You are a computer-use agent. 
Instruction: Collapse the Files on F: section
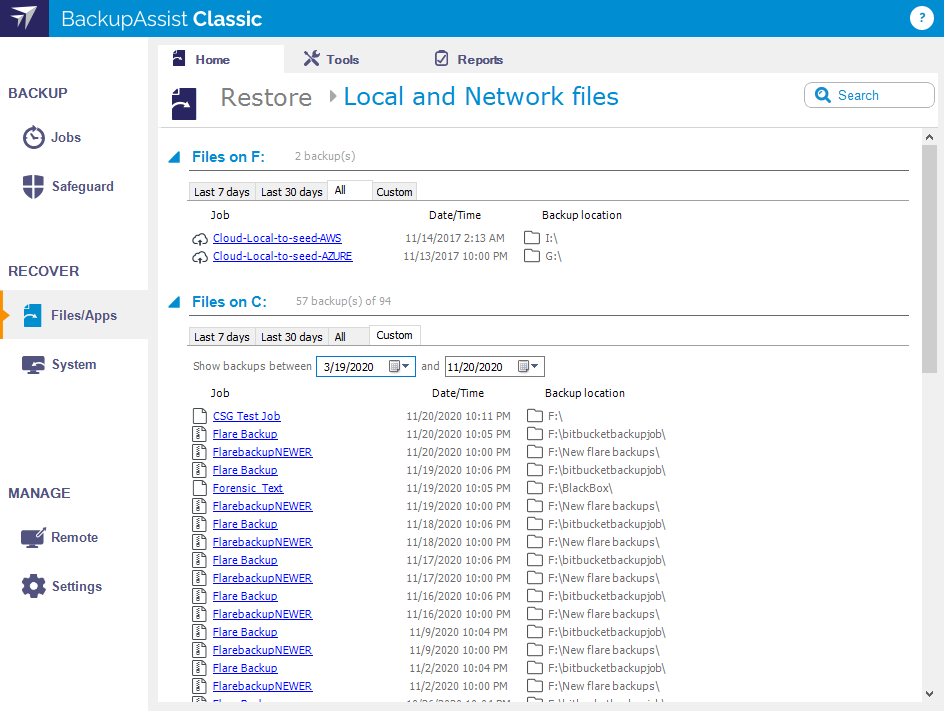(174, 157)
